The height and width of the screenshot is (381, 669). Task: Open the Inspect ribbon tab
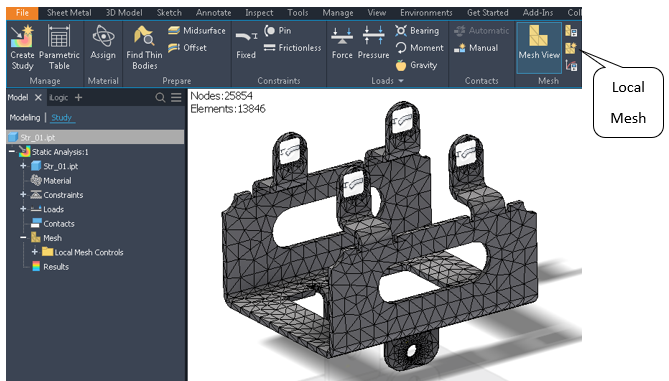259,13
